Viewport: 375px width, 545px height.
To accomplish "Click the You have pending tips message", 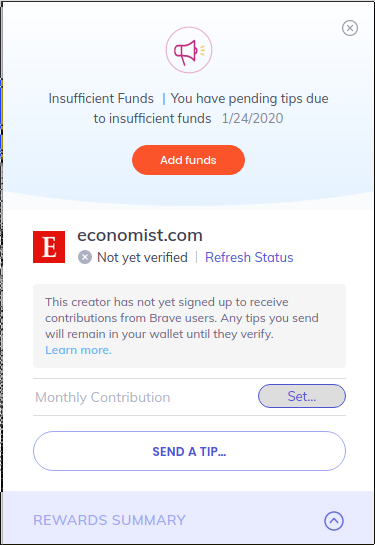I will (x=211, y=108).
